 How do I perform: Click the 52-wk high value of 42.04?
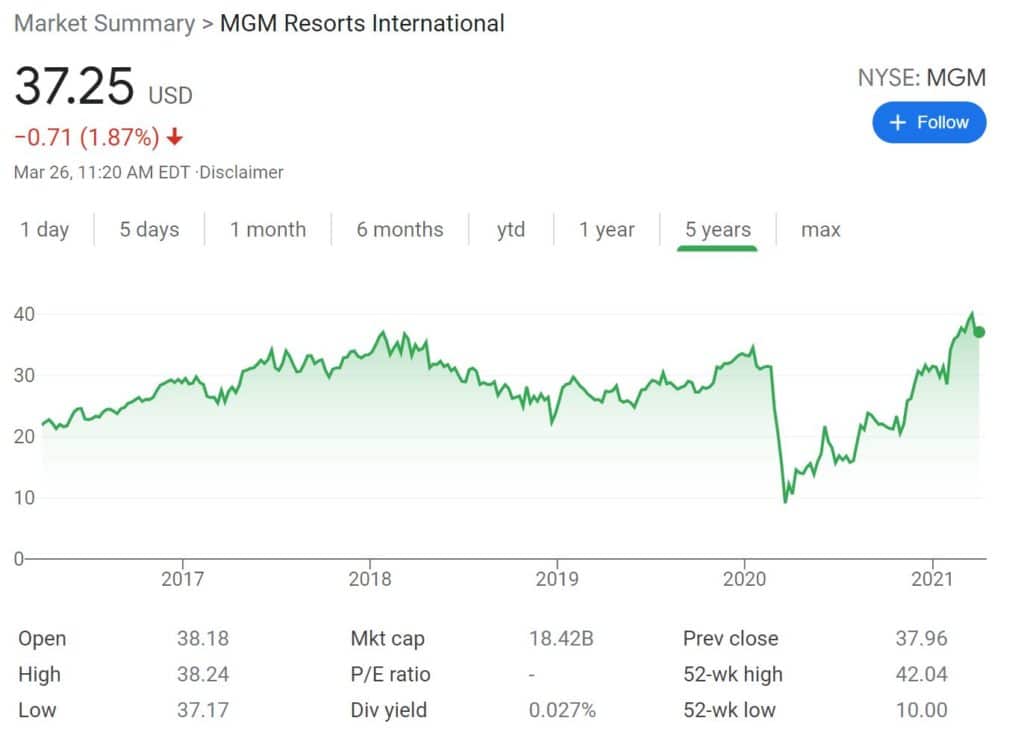coord(920,674)
